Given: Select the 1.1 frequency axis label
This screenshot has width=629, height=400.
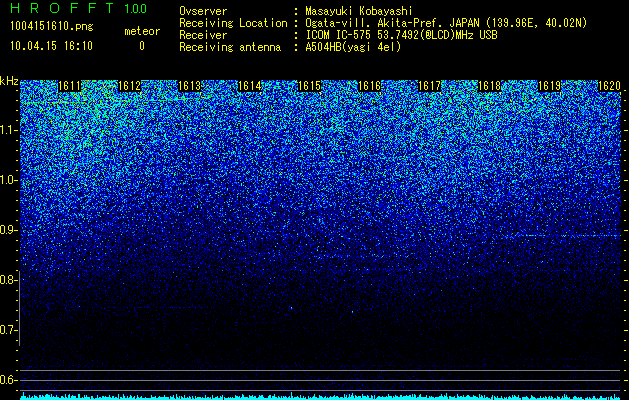Looking at the screenshot, I should [x=6, y=130].
